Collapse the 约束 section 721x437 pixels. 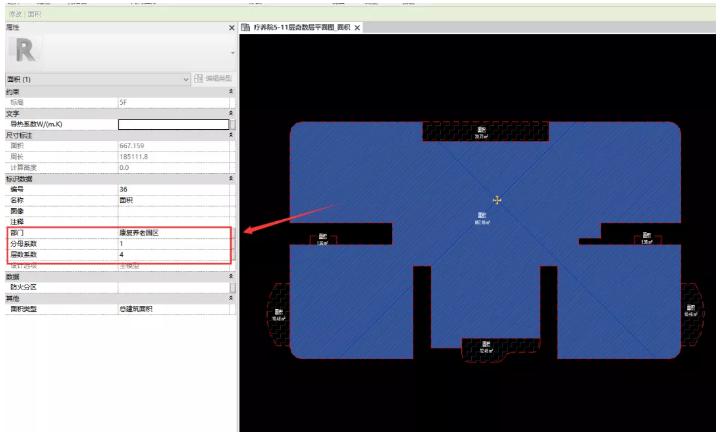point(231,92)
